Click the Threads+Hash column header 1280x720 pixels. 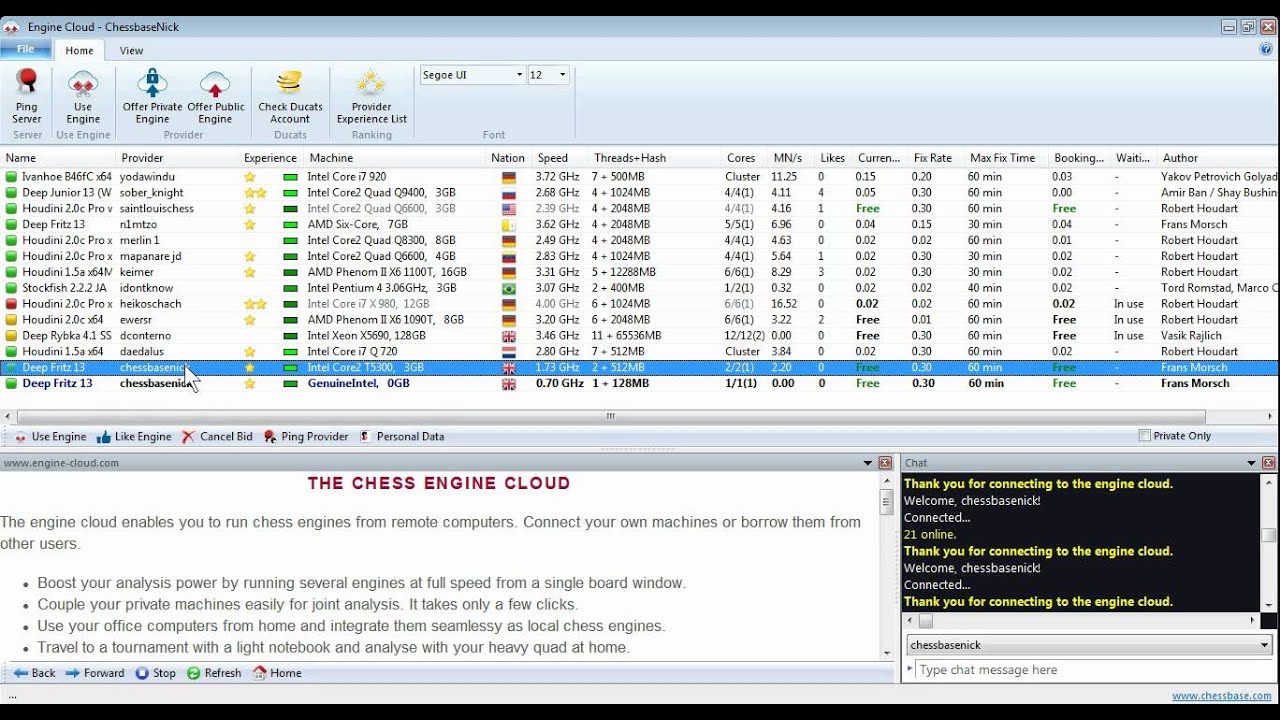pos(655,158)
